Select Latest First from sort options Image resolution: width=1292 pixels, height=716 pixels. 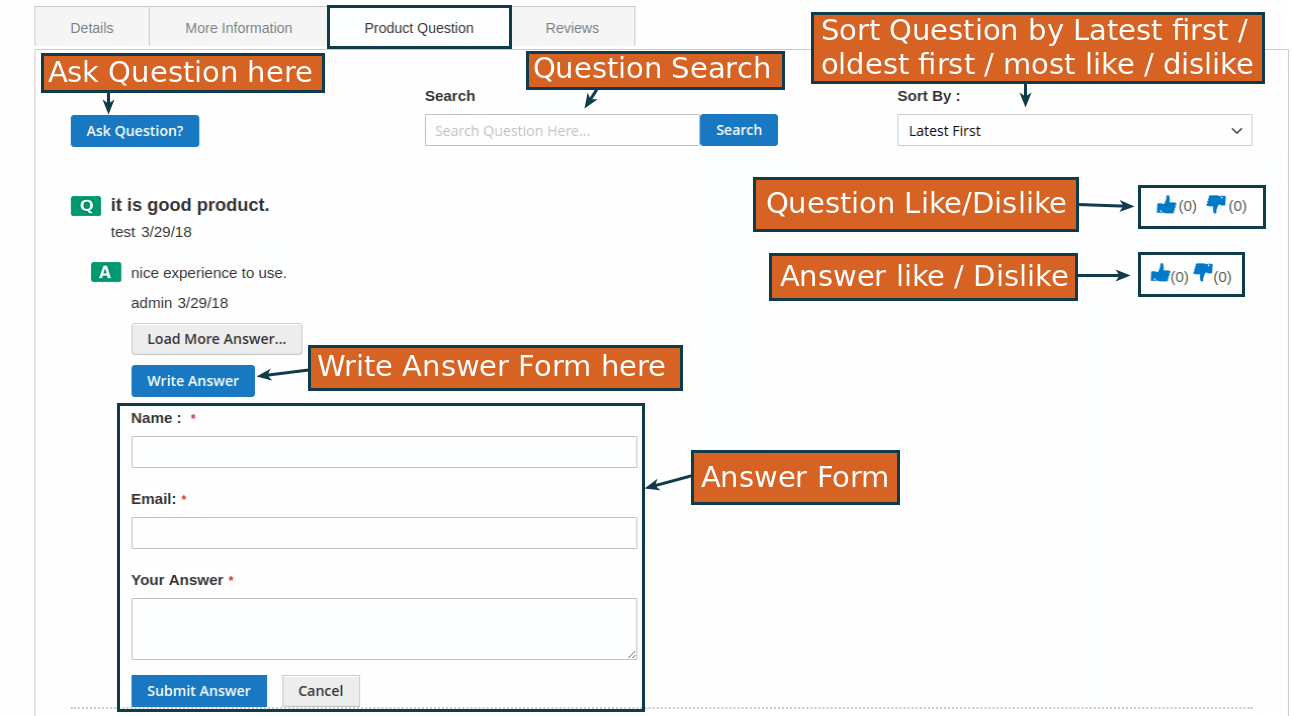pyautogui.click(x=944, y=130)
